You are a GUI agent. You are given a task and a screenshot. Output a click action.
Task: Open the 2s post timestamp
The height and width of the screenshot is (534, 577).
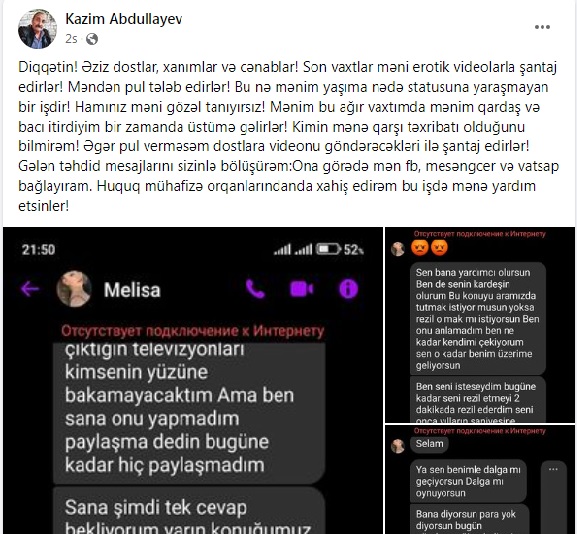pyautogui.click(x=71, y=39)
